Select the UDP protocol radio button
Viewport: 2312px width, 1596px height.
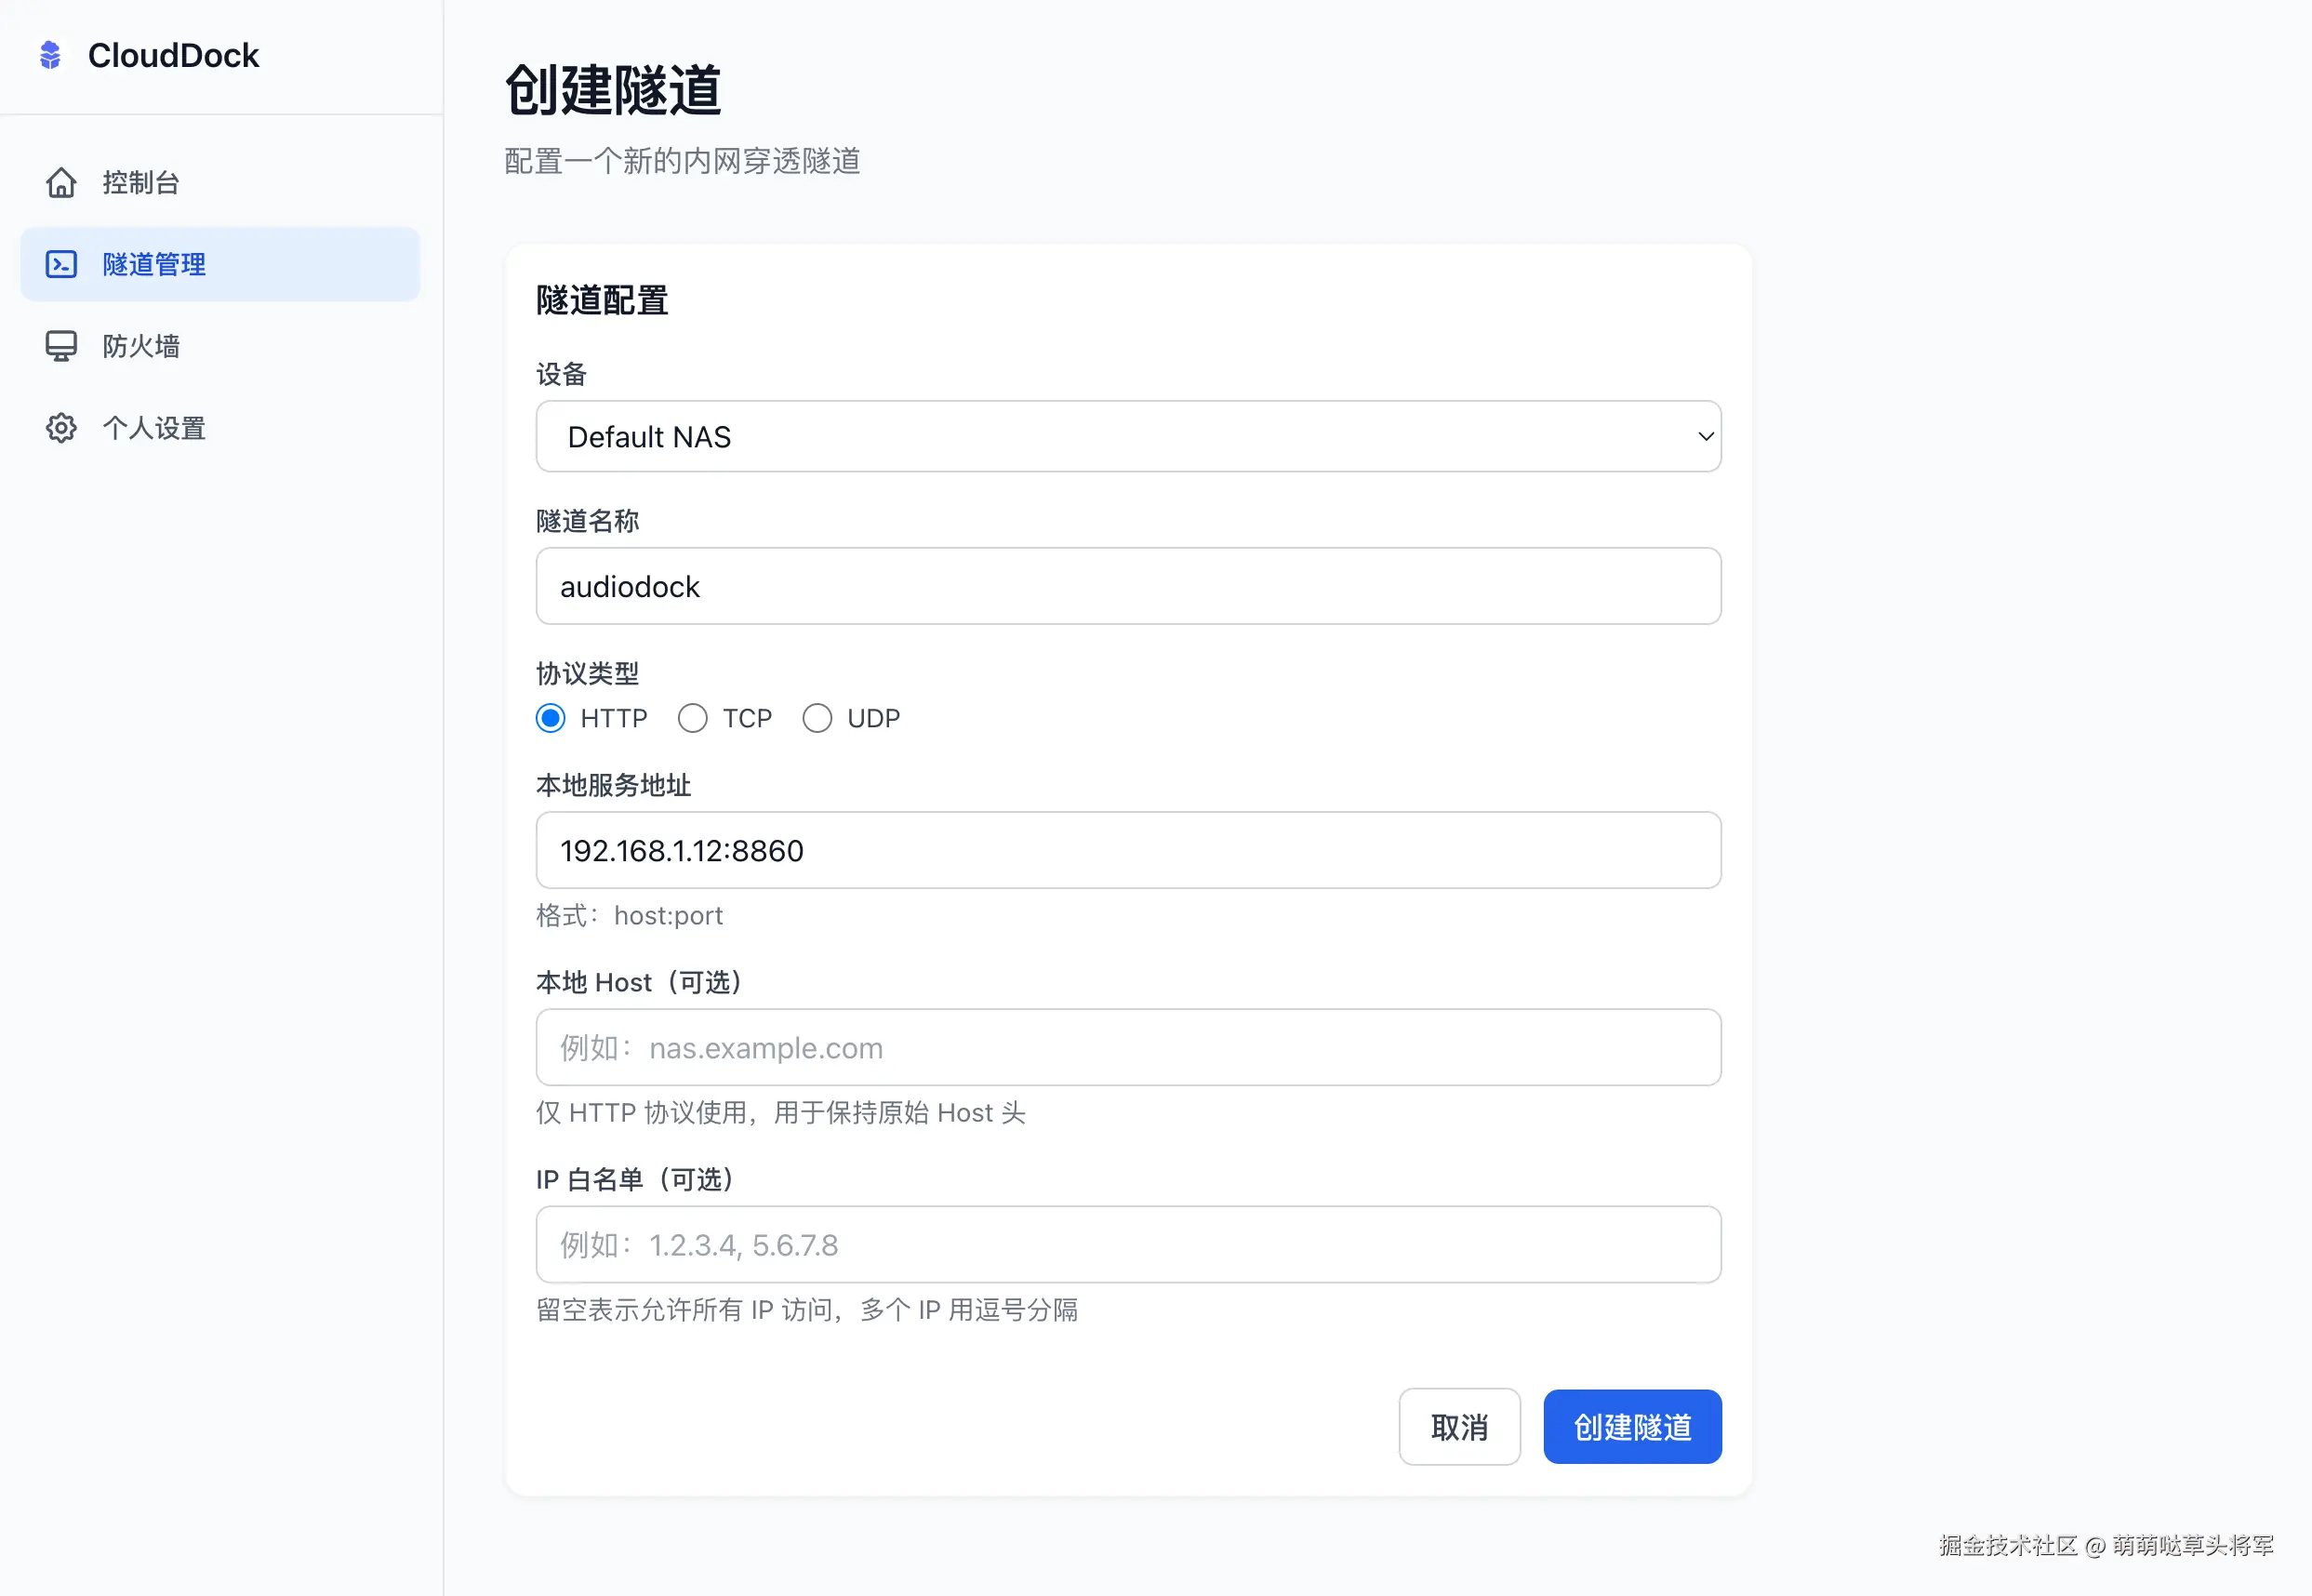(x=817, y=718)
